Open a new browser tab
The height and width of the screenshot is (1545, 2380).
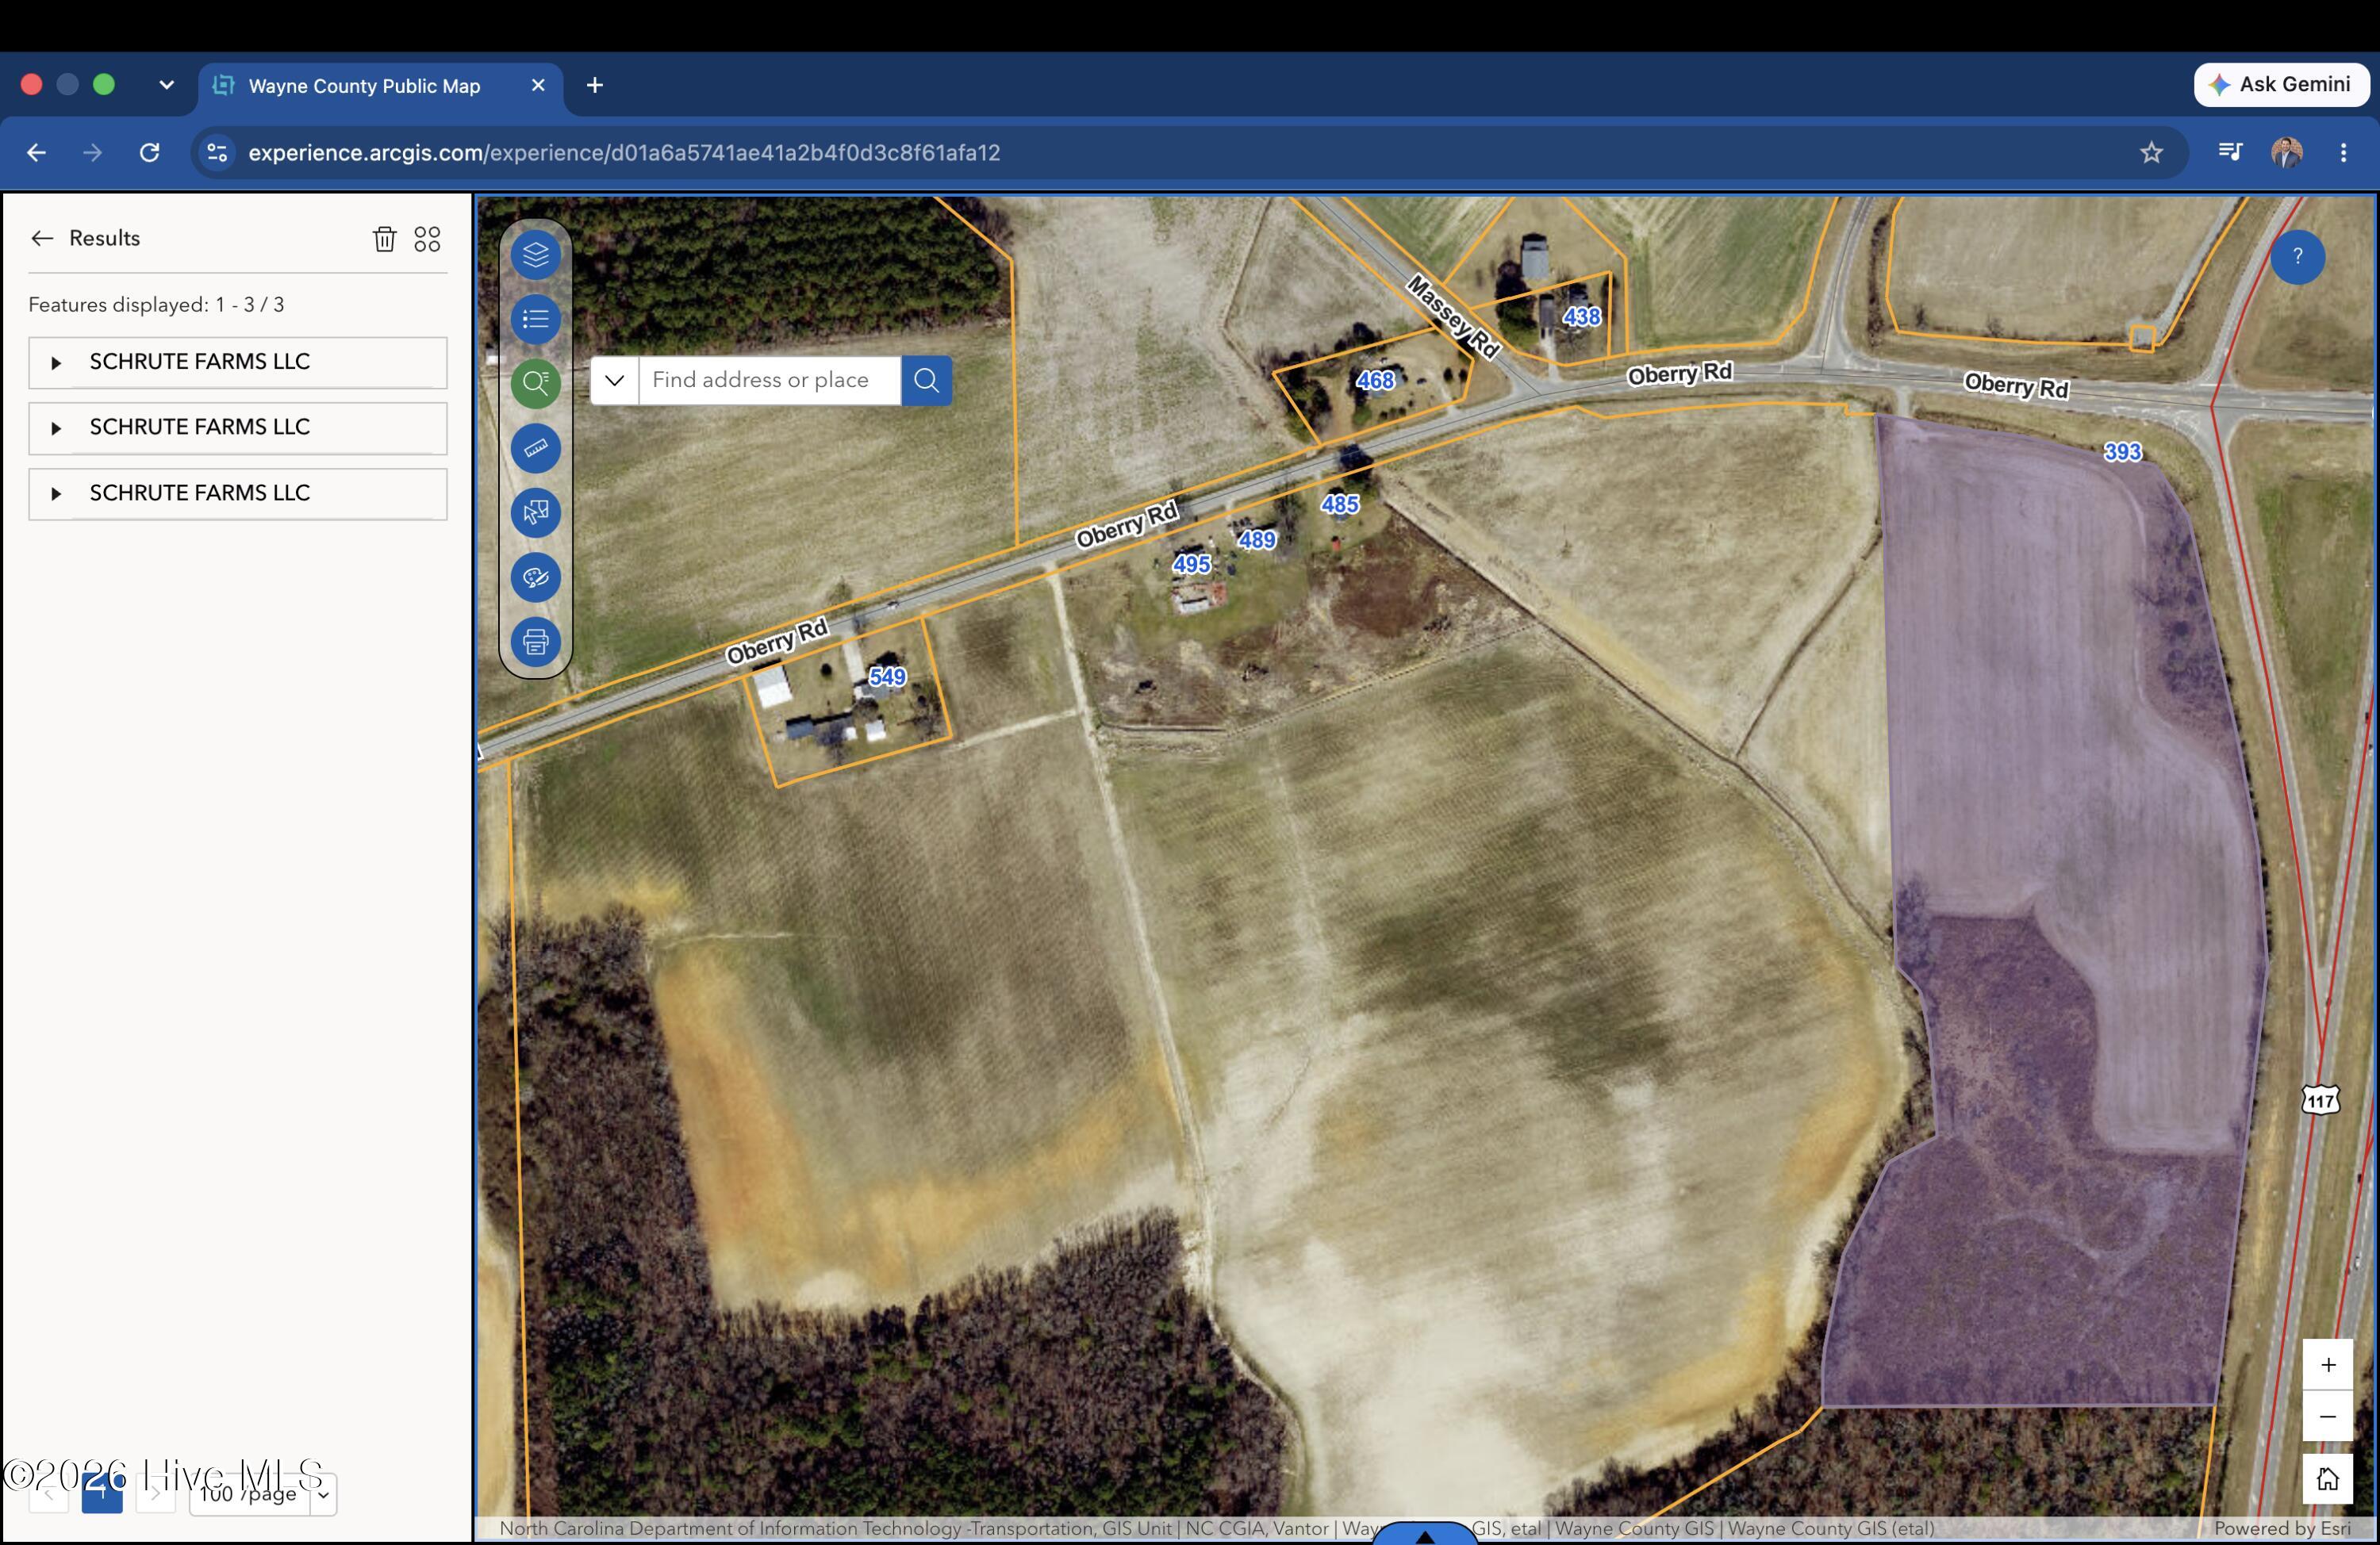595,86
